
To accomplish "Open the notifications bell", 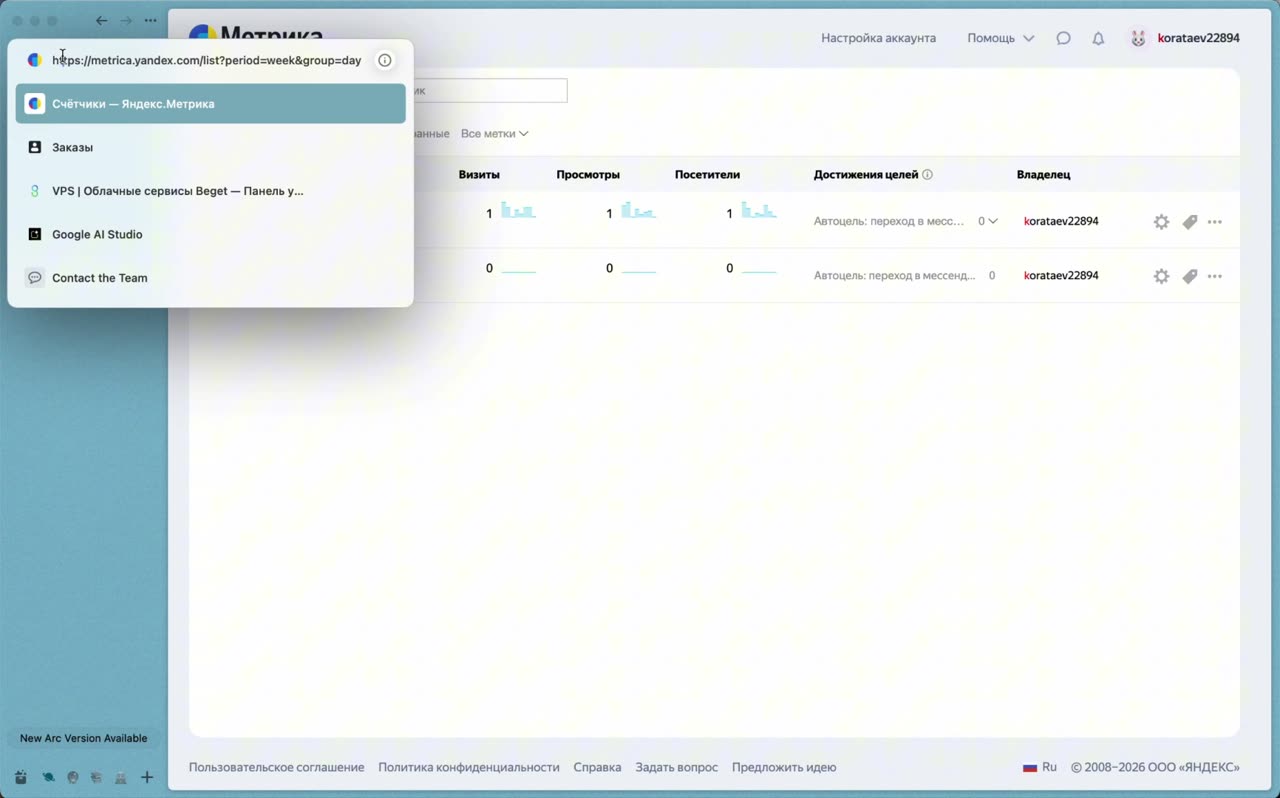I will point(1098,38).
